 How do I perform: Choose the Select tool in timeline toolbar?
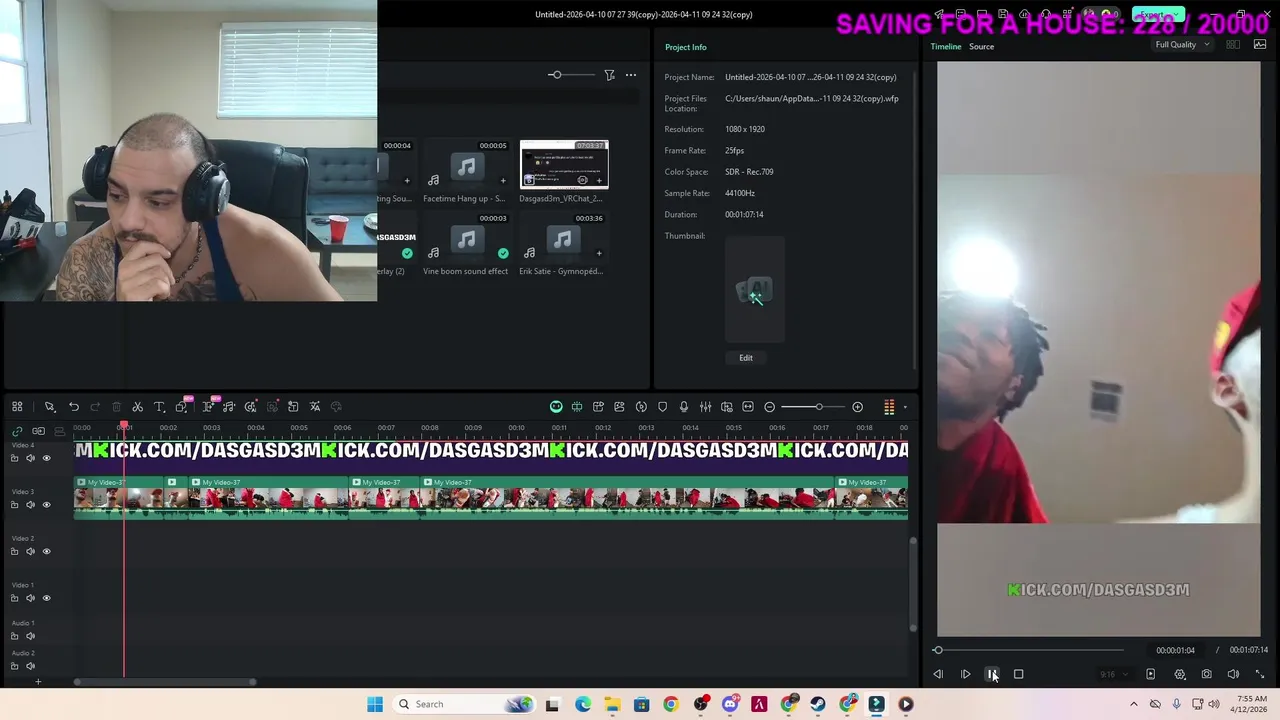[x=49, y=407]
